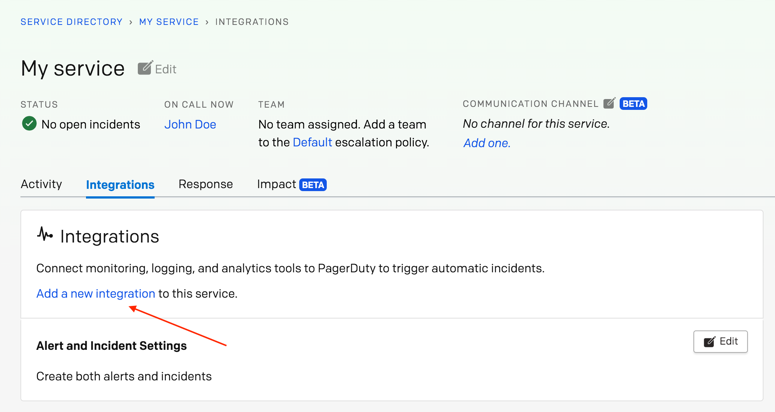
Task: Click Add a new integration link
Action: pyautogui.click(x=96, y=293)
